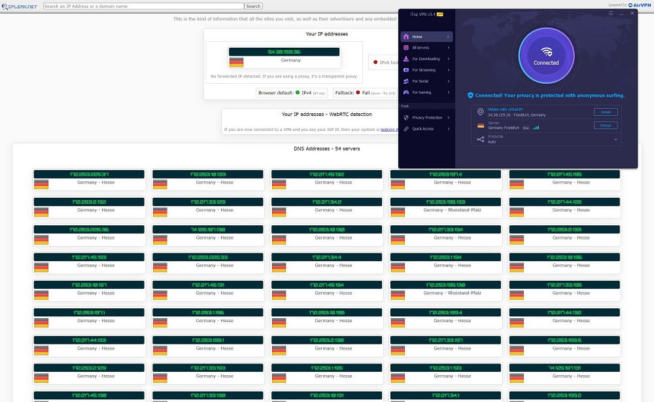Expand the Quick Access chevron
654x402 pixels.
(x=448, y=129)
